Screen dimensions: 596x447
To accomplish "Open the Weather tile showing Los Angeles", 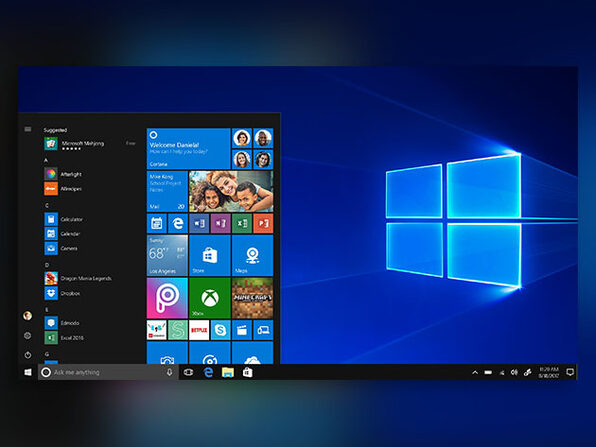I will point(167,255).
